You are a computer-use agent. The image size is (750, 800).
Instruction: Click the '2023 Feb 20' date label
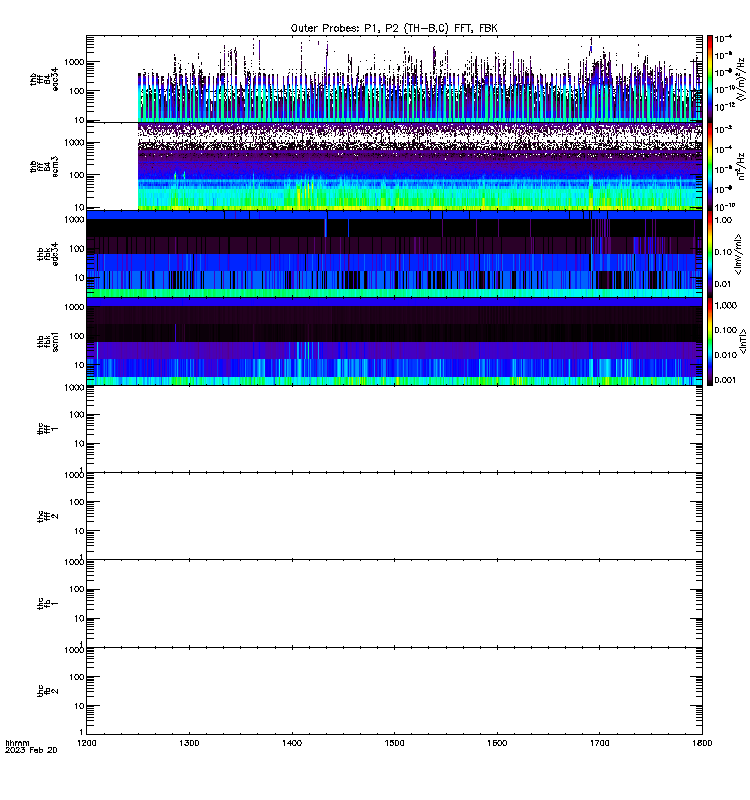(x=31, y=751)
